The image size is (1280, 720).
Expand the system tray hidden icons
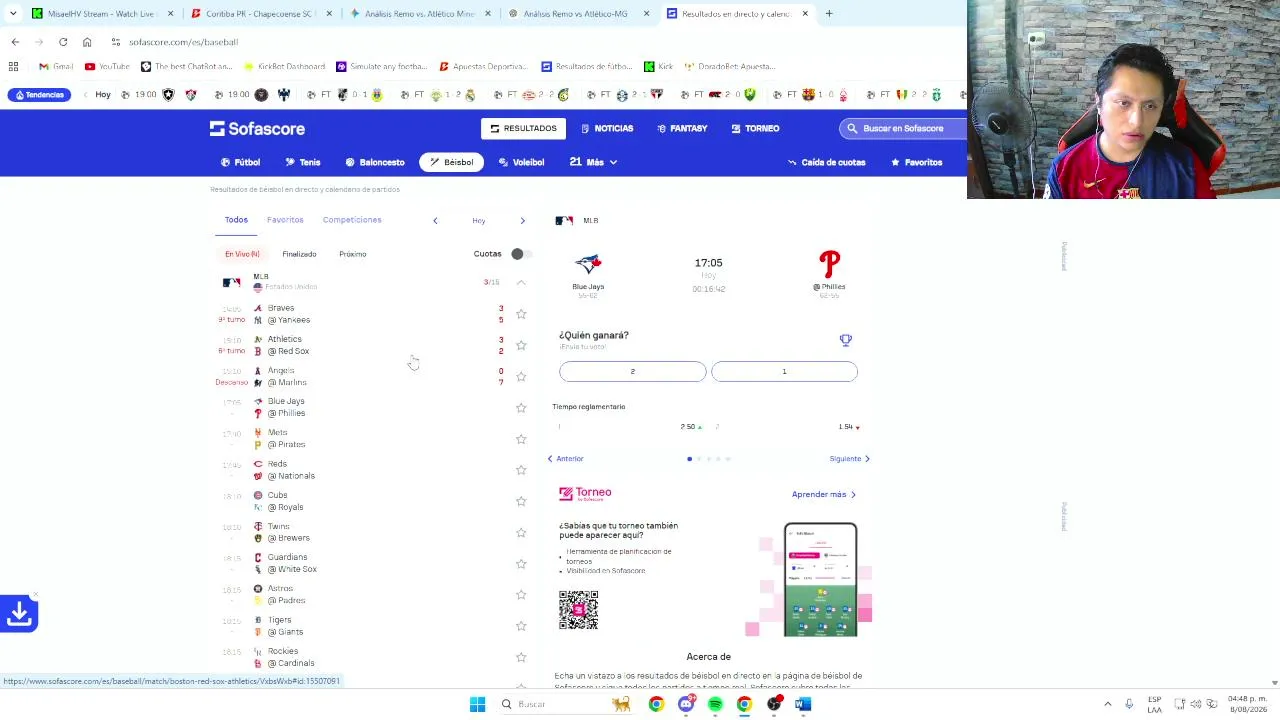[1107, 704]
